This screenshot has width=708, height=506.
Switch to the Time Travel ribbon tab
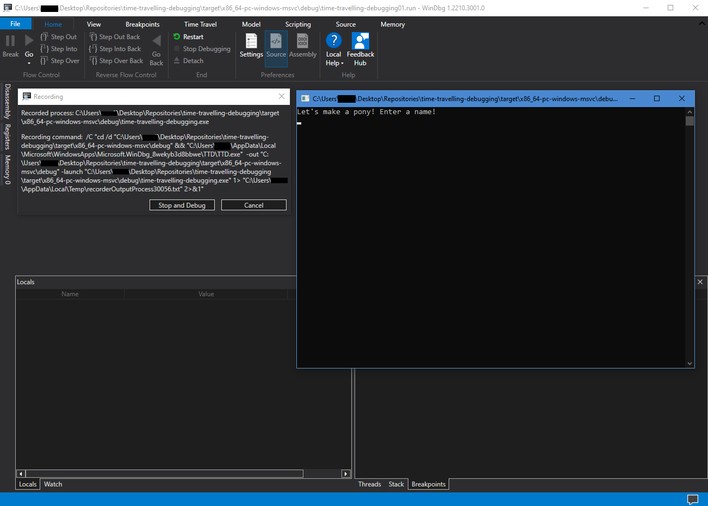tap(200, 24)
